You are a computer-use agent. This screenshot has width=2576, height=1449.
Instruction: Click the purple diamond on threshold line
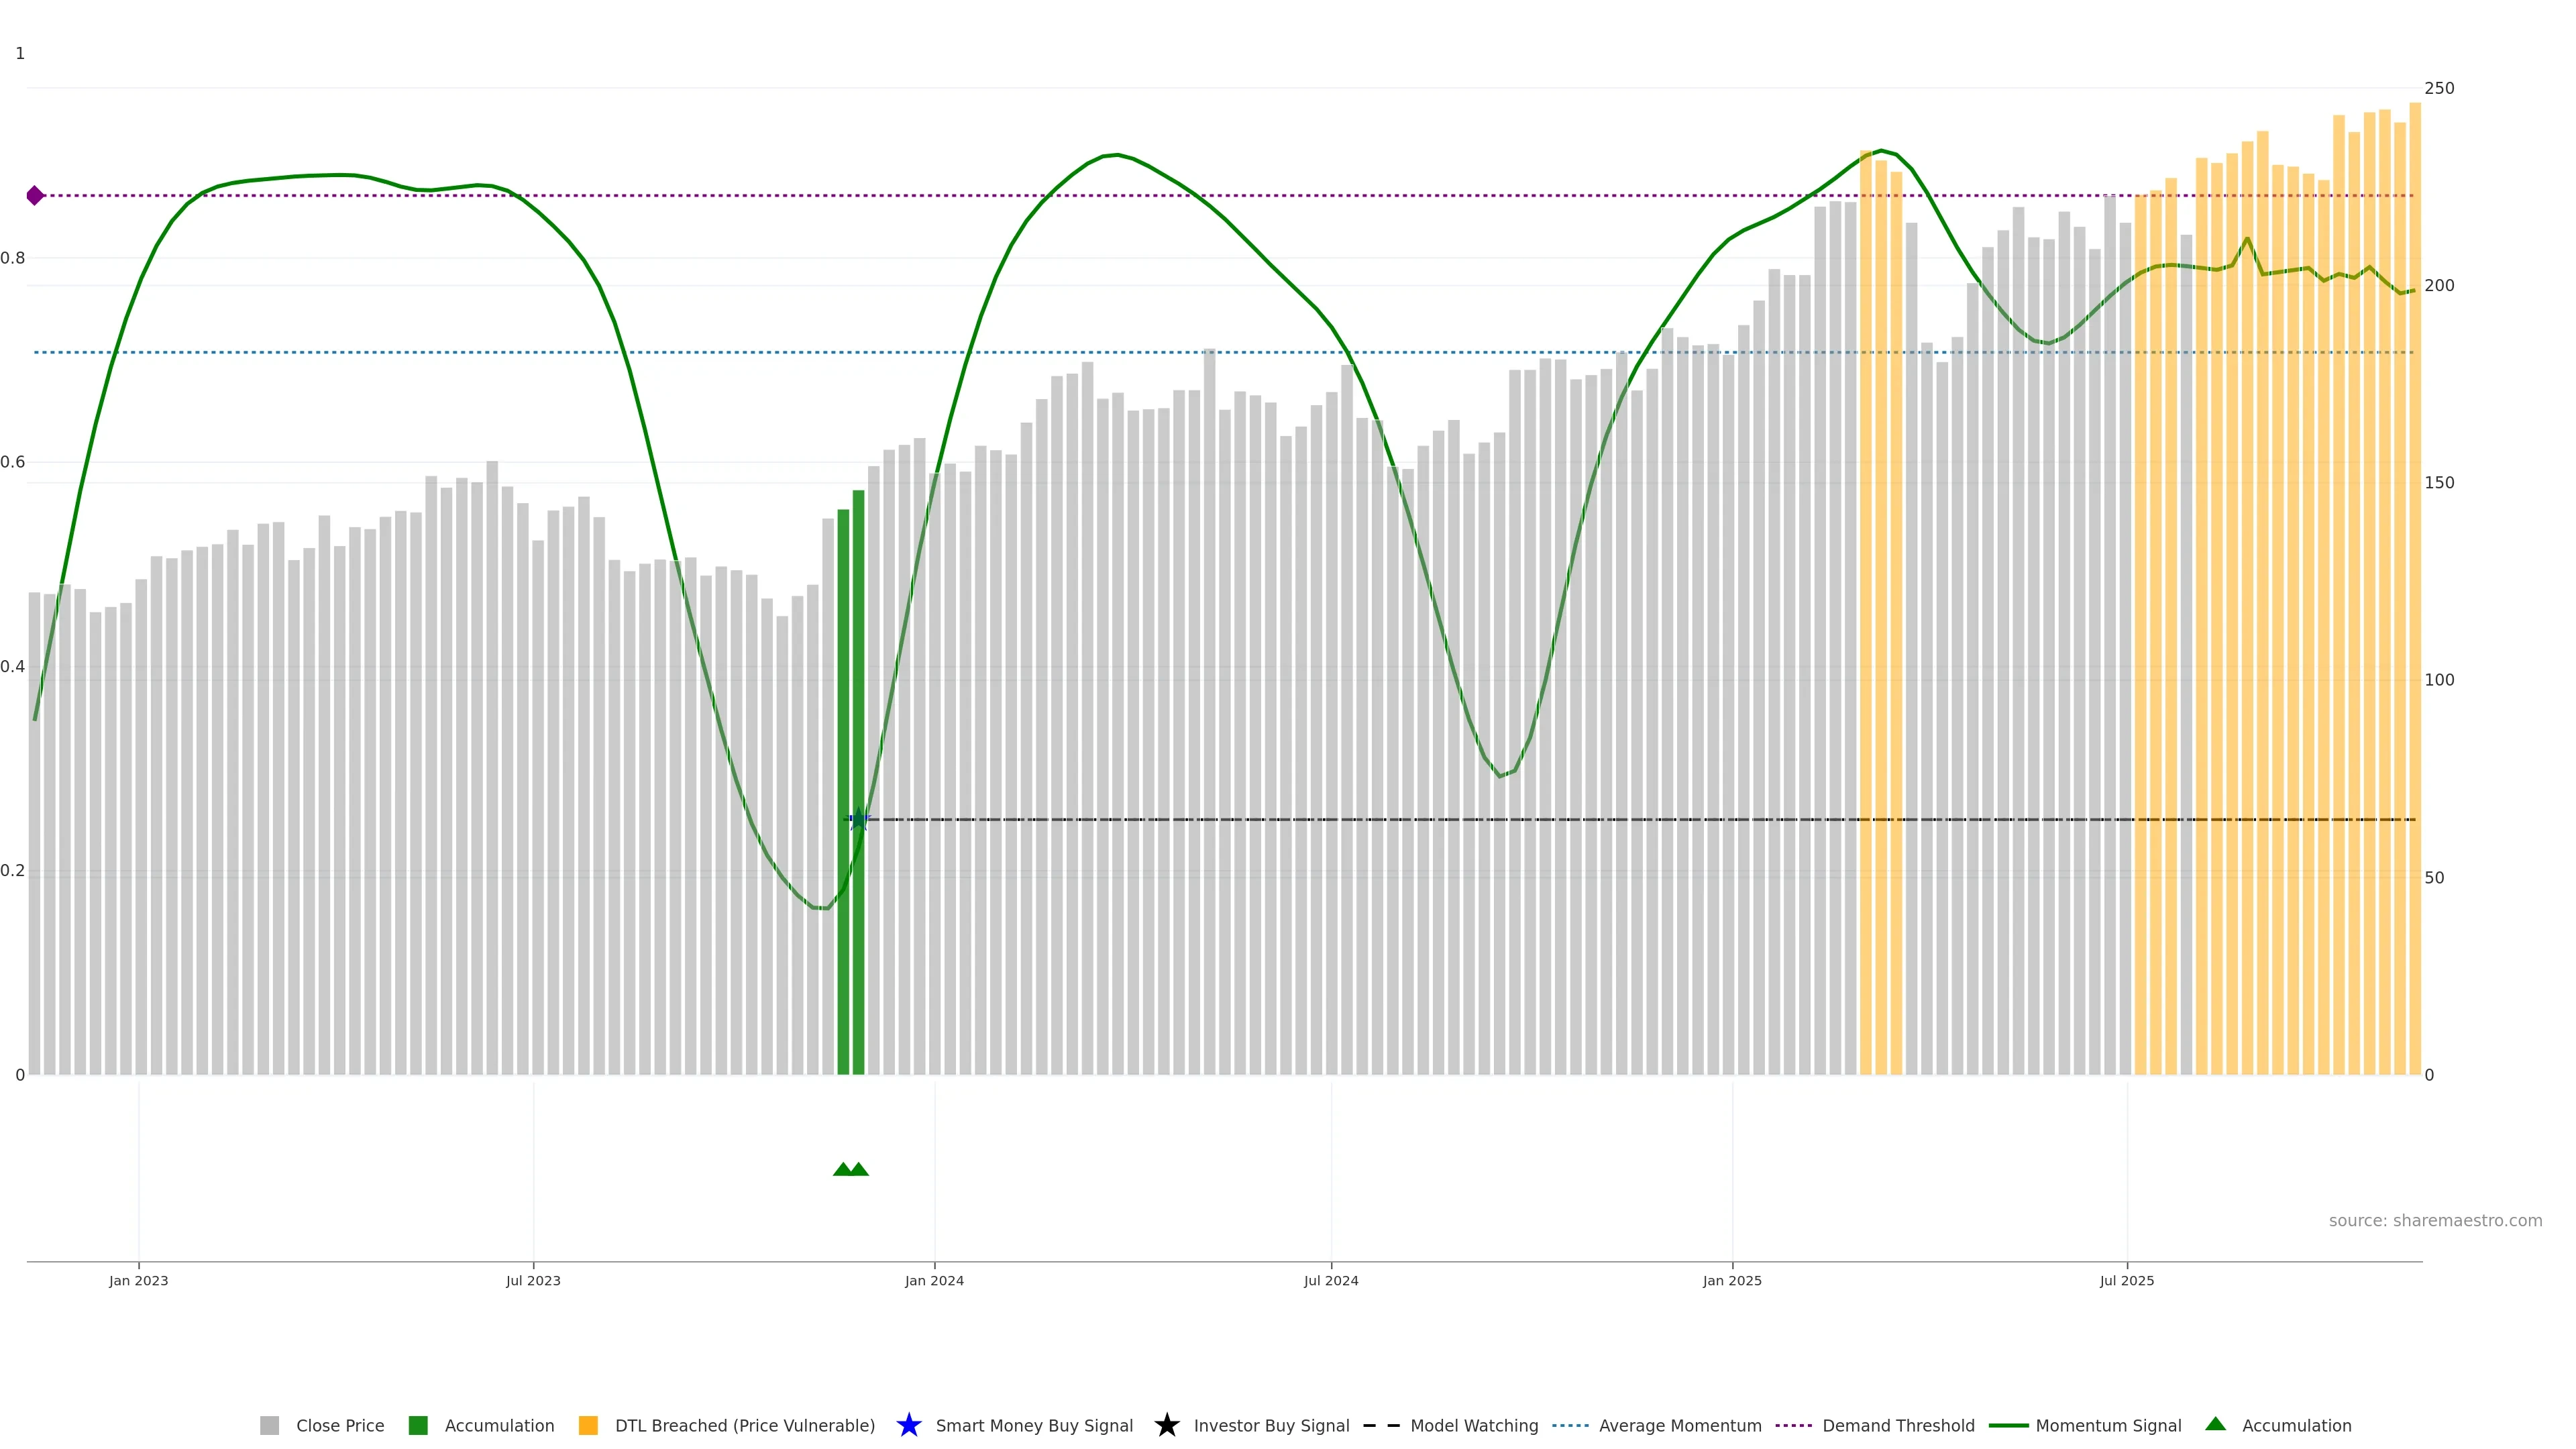35,195
